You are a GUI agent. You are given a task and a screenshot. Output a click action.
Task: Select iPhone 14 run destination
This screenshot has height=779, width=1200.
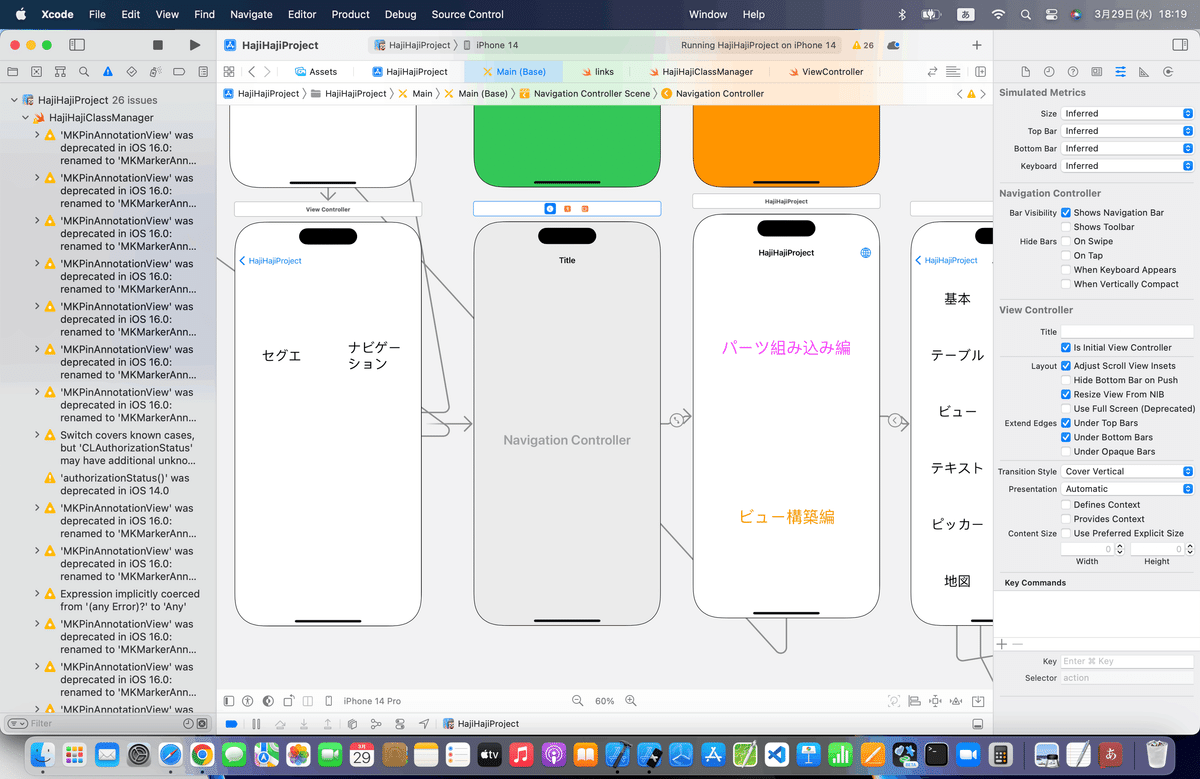[x=490, y=45]
